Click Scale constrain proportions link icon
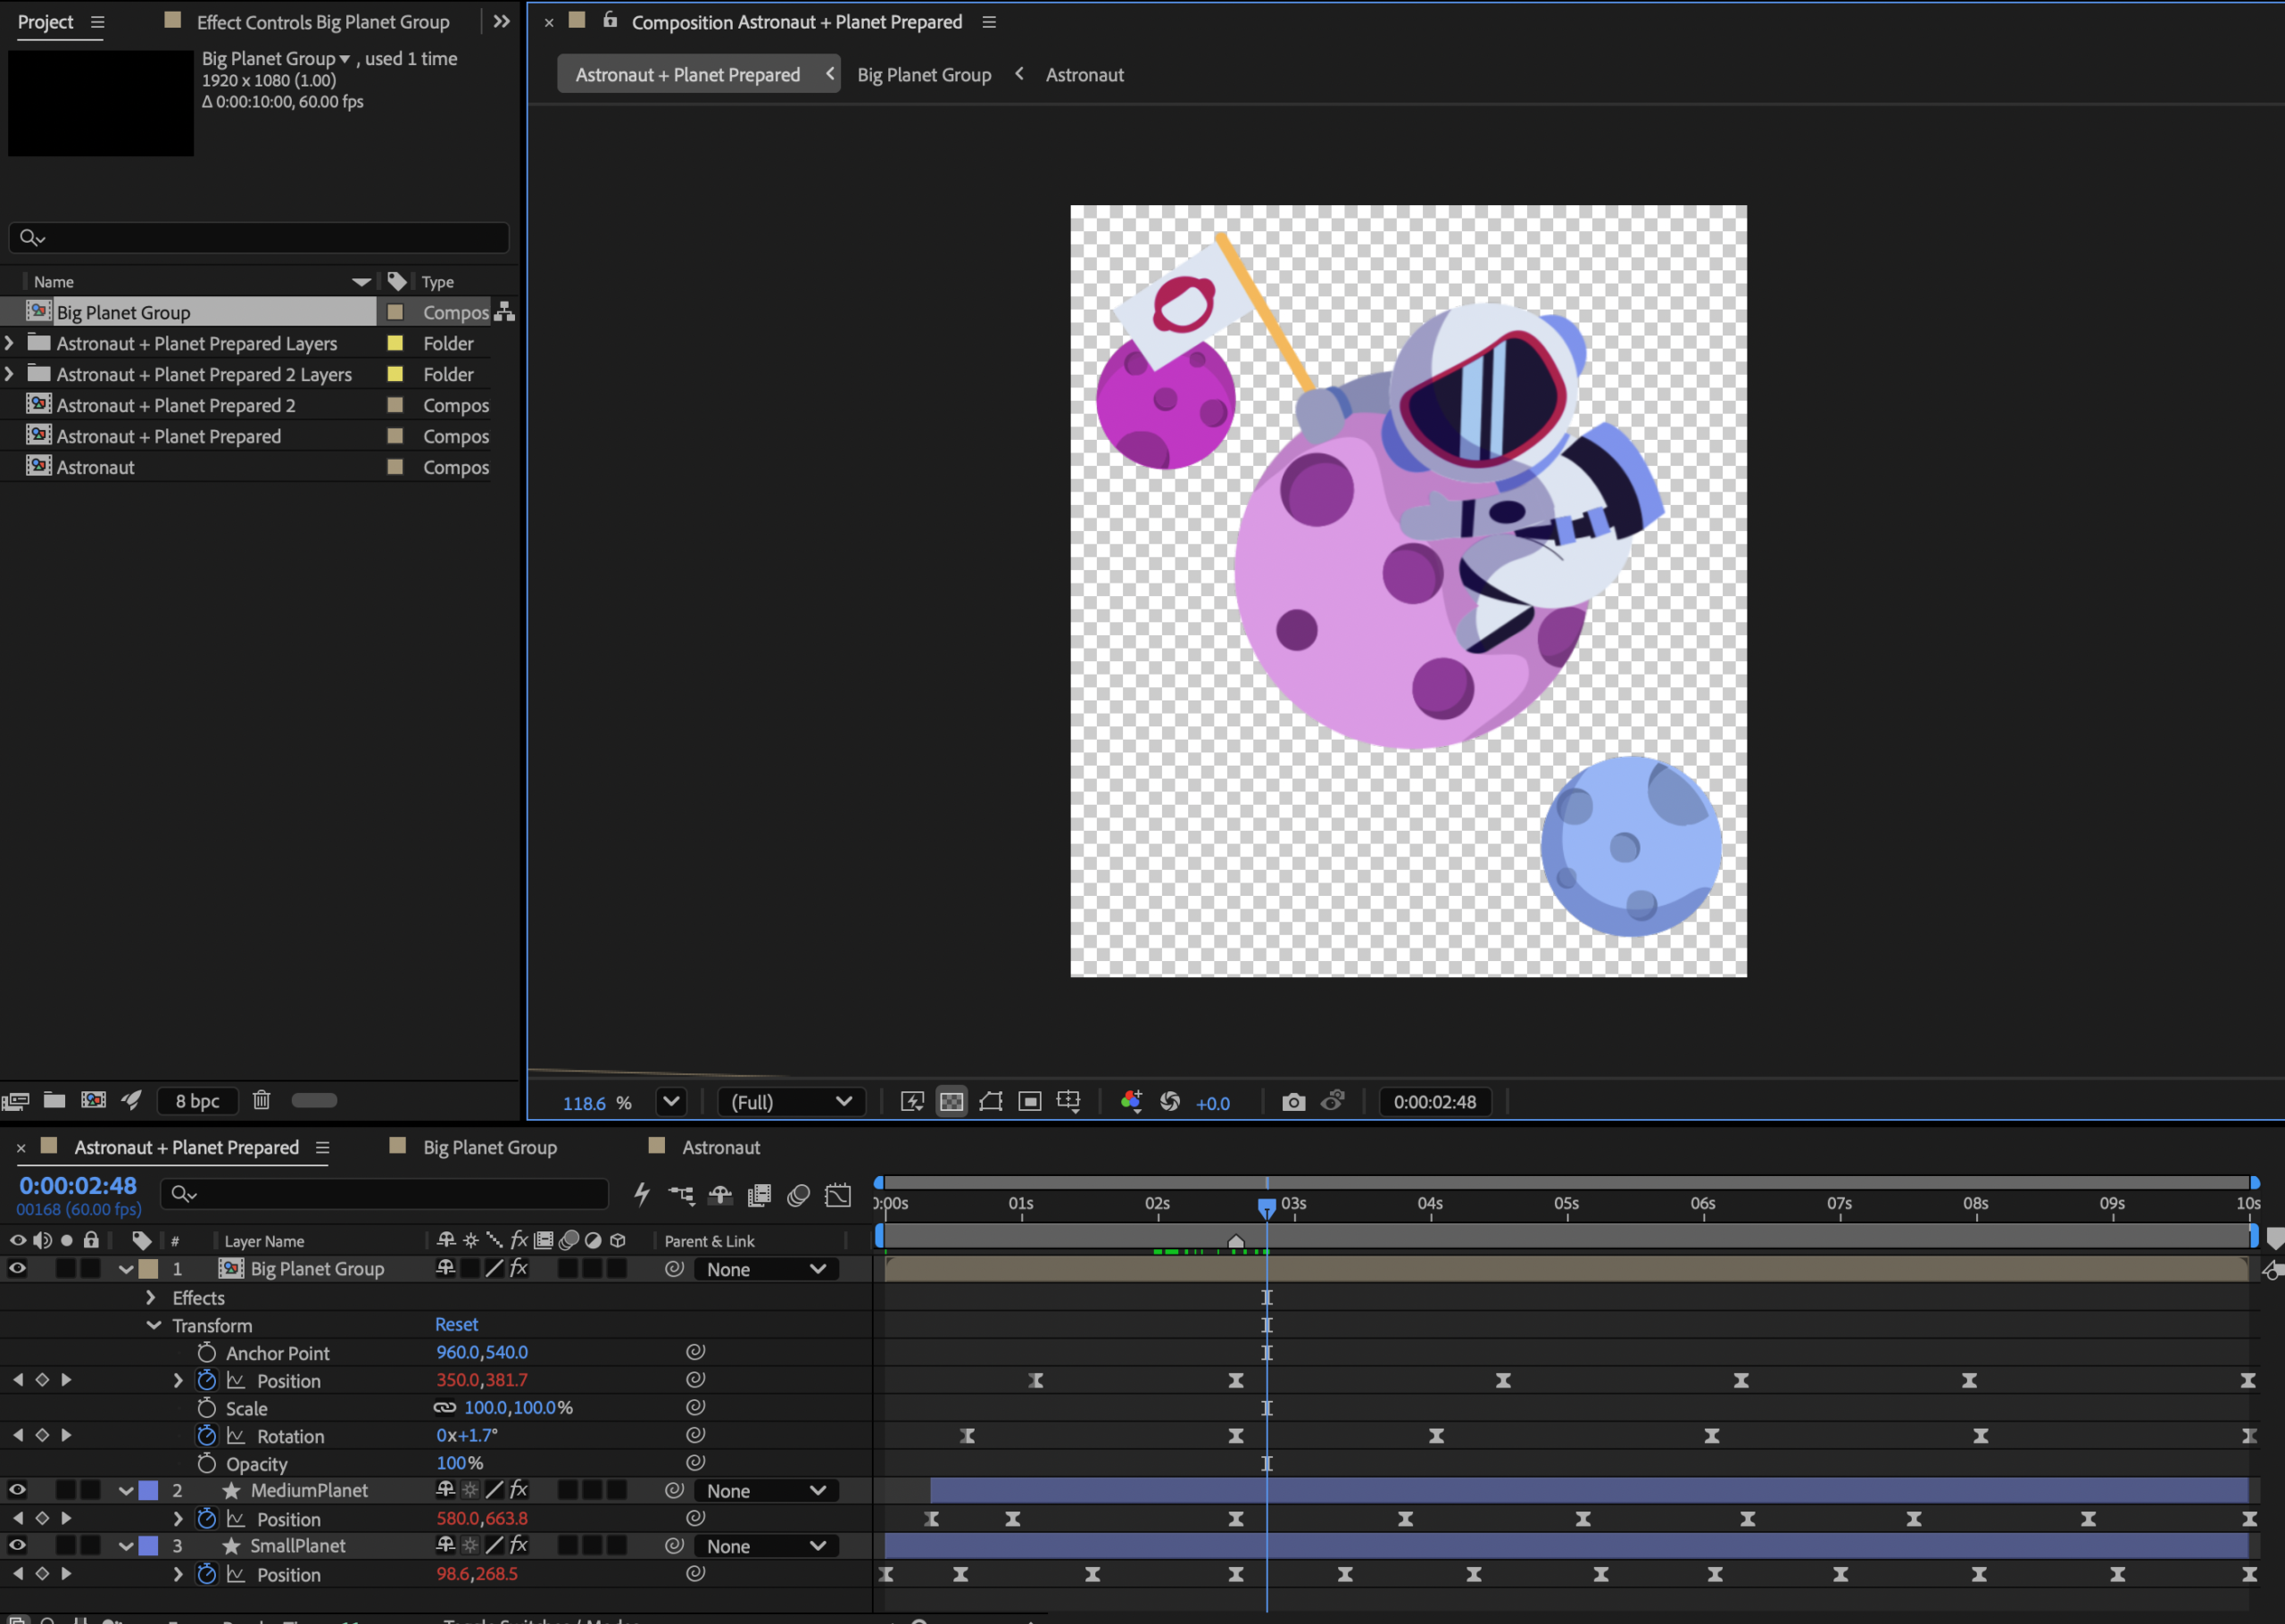The image size is (2285, 1624). 444,1407
